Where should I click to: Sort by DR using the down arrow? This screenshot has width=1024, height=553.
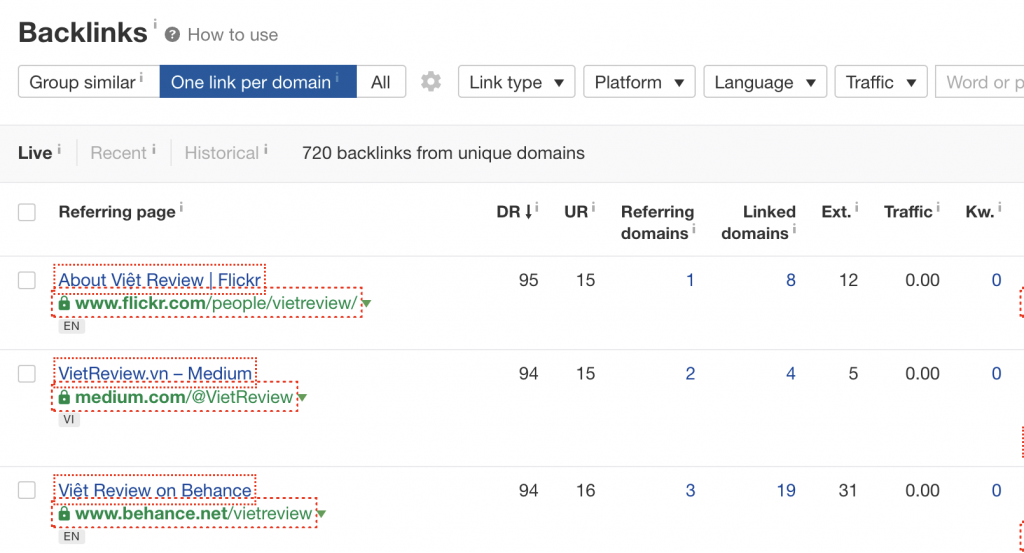[x=528, y=212]
